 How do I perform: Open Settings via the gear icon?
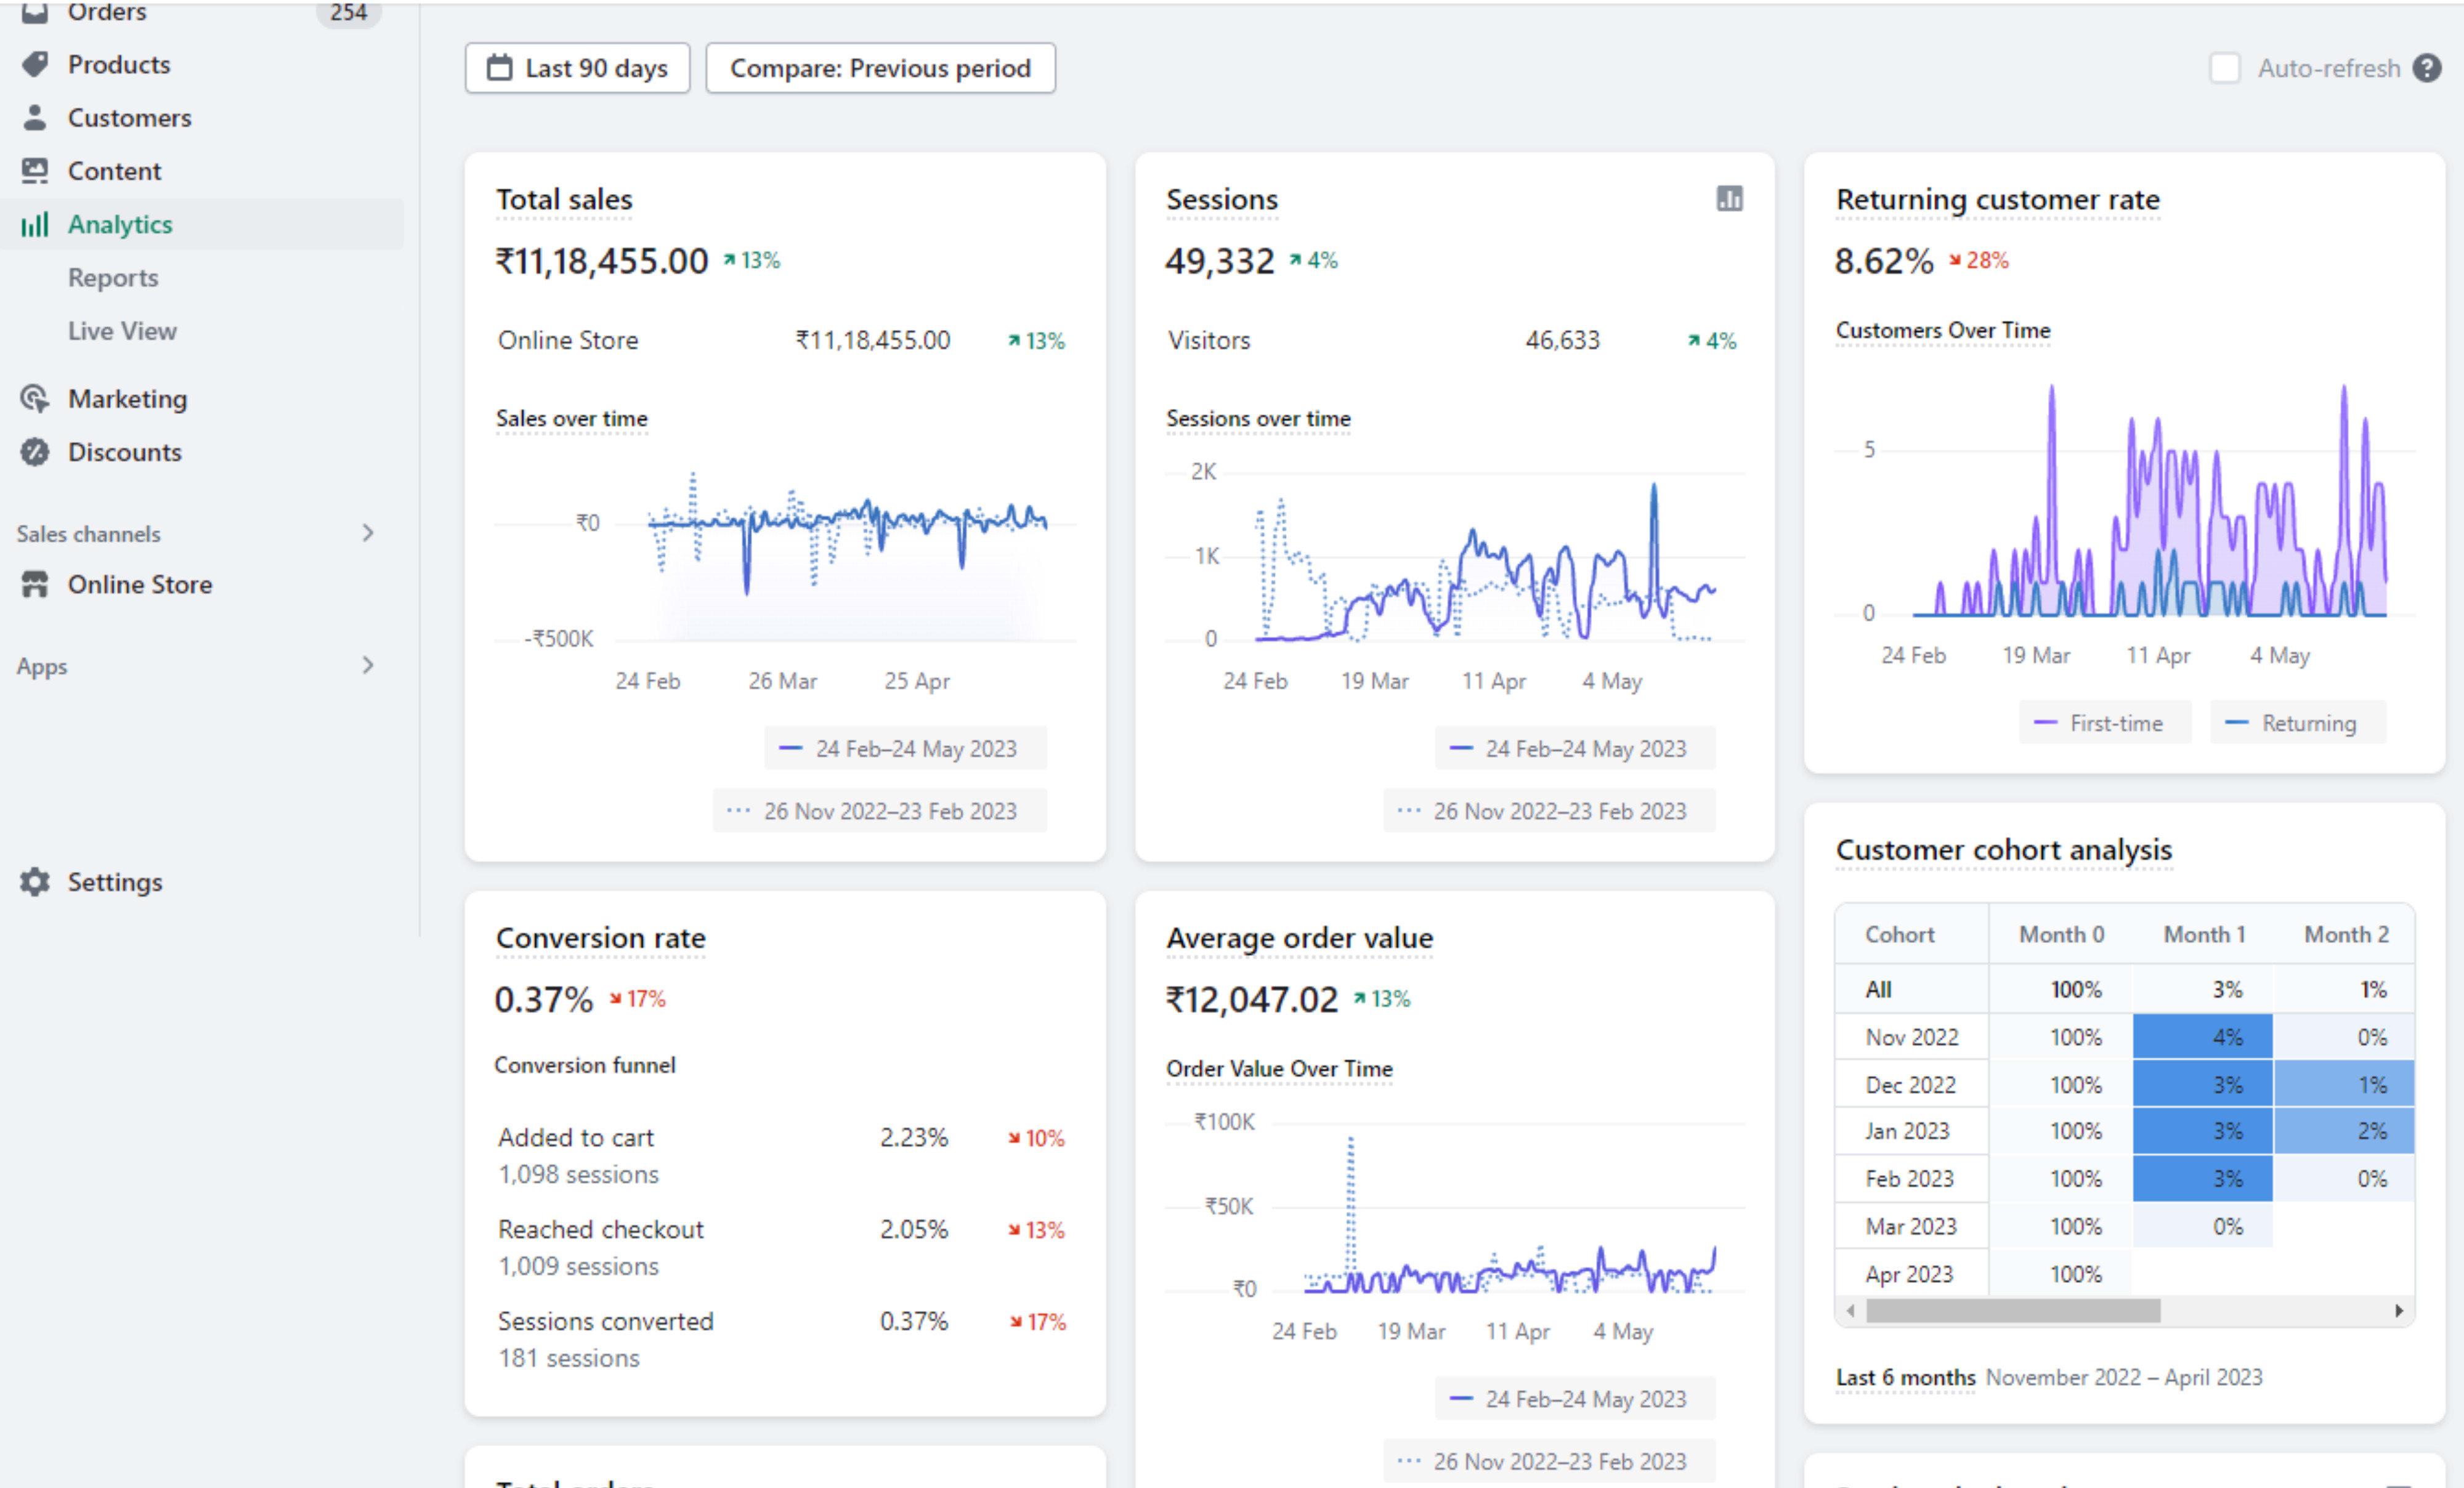tap(35, 882)
